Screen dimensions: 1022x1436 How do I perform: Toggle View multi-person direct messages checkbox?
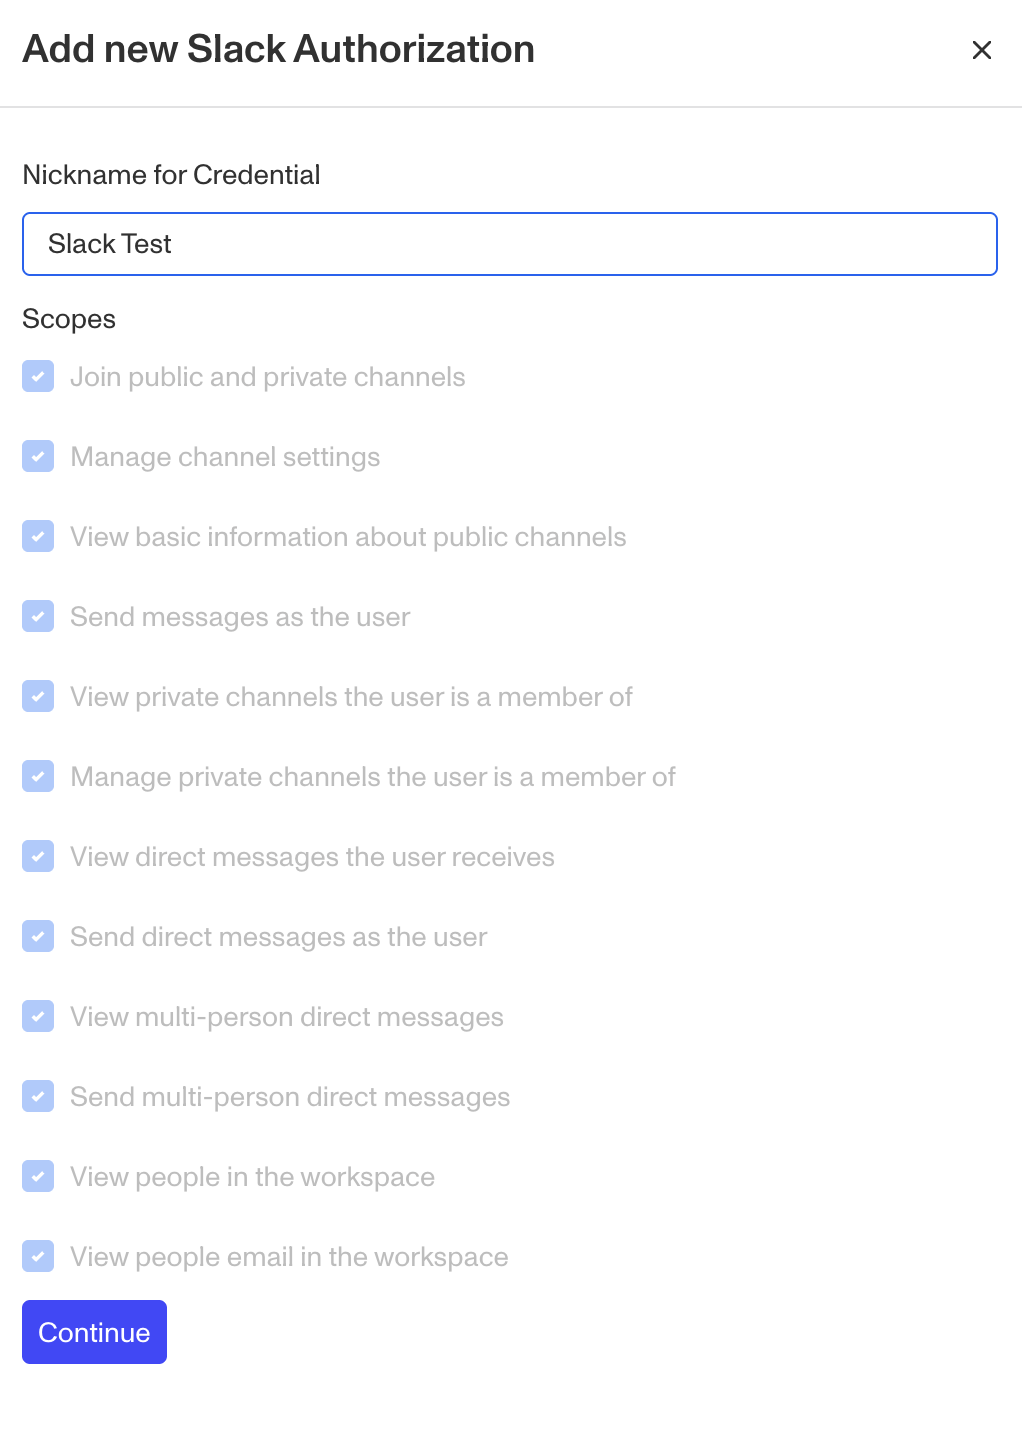(x=38, y=1017)
